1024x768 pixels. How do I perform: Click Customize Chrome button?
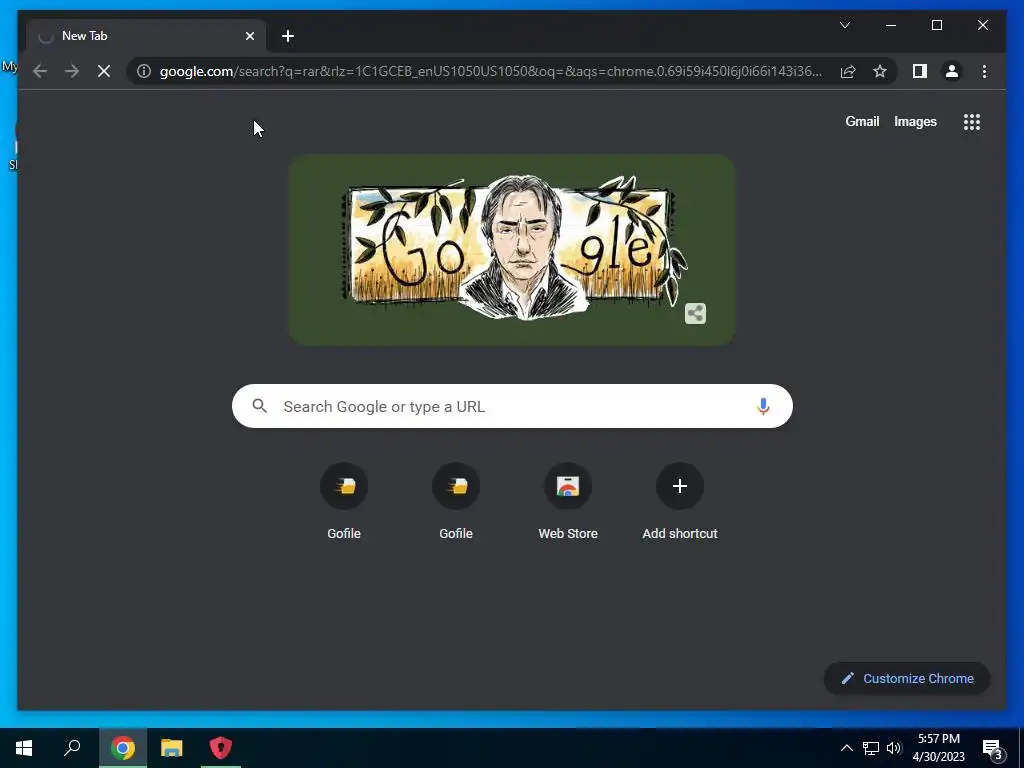pyautogui.click(x=907, y=679)
